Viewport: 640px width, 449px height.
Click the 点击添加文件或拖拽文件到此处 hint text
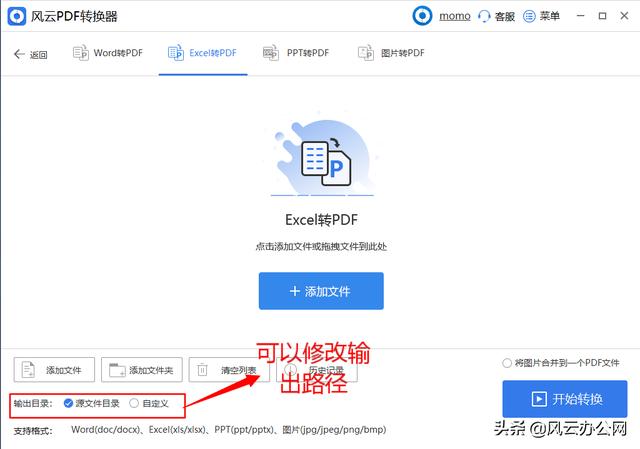coord(321,247)
